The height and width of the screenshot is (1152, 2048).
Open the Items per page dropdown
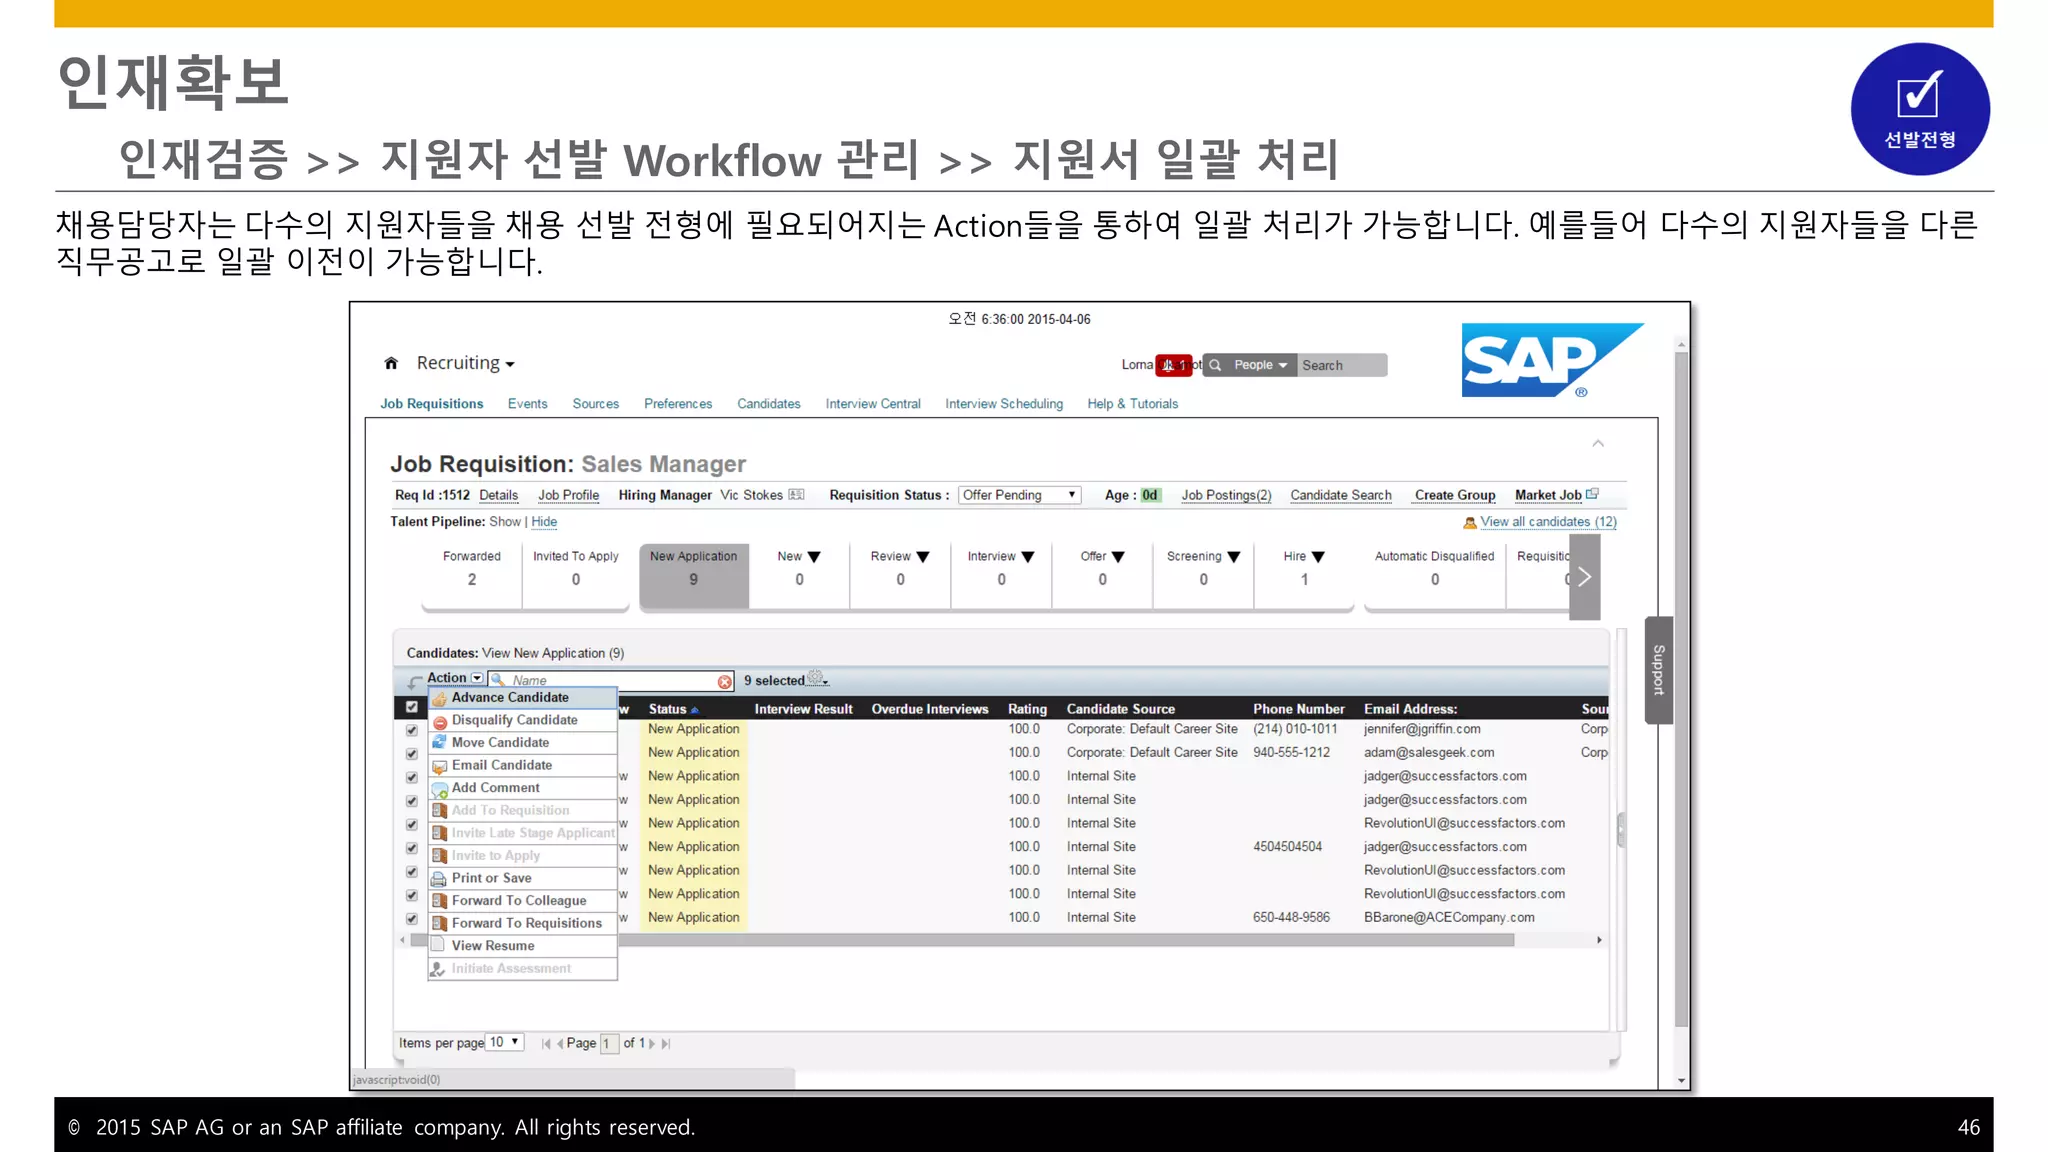[x=505, y=1042]
